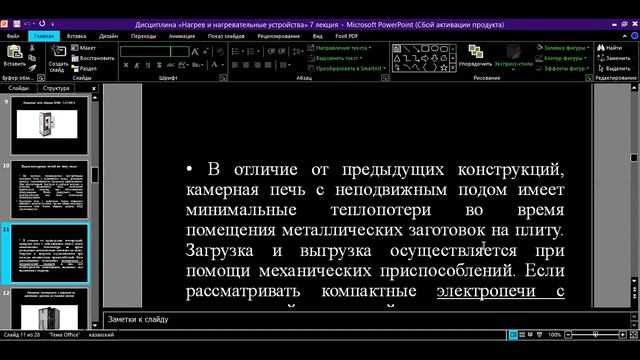Toggle text shadow (abc) formatting
Screen dimensions: 640x360
pyautogui.click(x=170, y=65)
